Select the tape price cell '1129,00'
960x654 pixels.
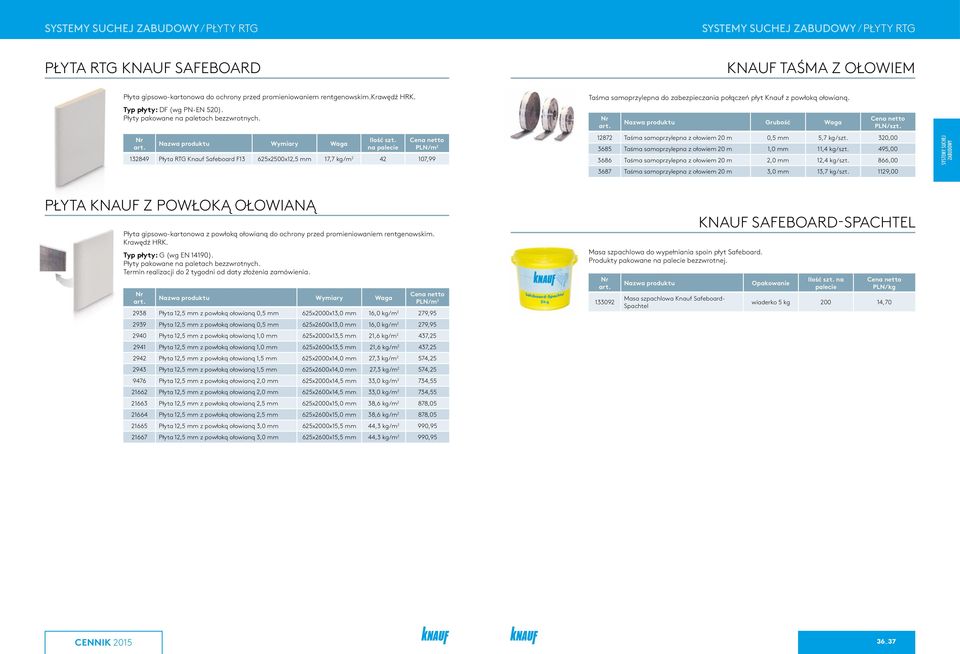pyautogui.click(x=887, y=171)
